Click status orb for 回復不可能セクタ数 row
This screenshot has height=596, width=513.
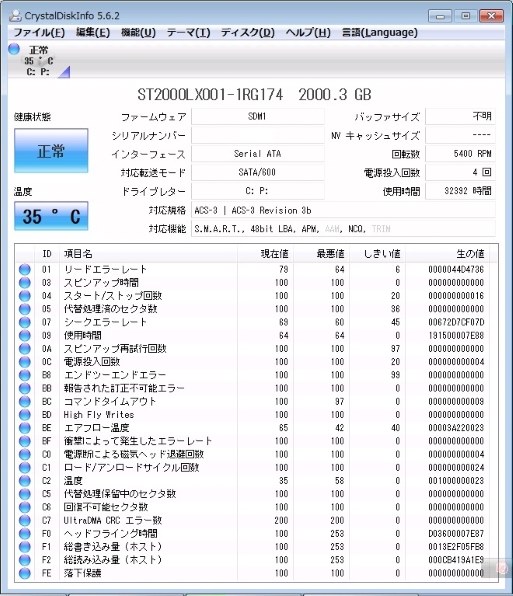pyautogui.click(x=25, y=507)
